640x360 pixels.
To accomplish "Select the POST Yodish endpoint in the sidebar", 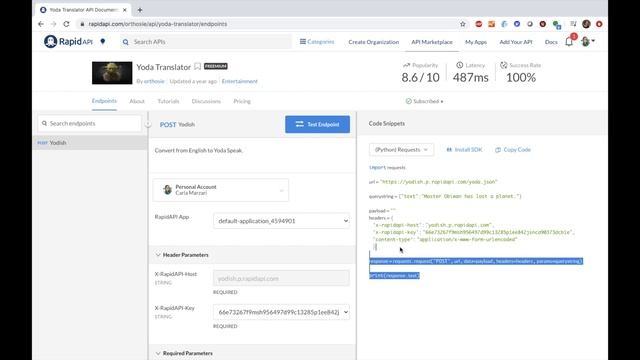I will pyautogui.click(x=90, y=143).
